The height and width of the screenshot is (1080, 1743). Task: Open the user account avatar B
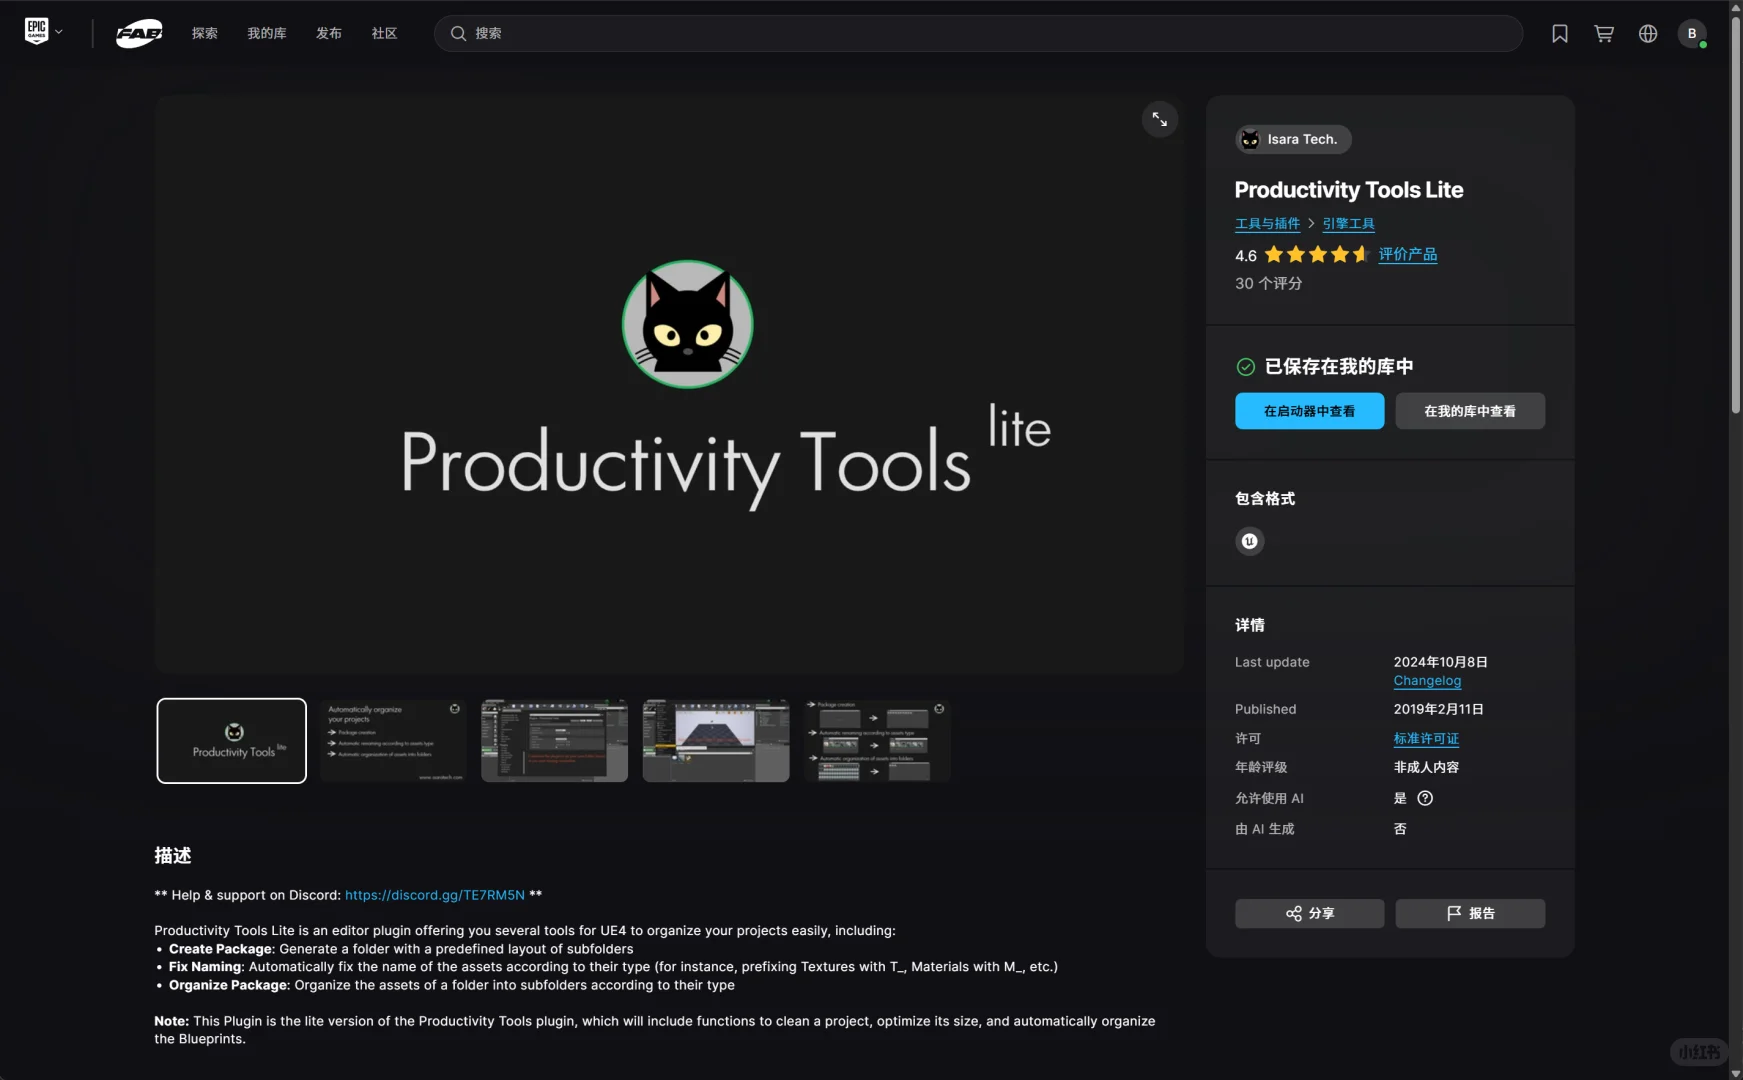point(1692,33)
